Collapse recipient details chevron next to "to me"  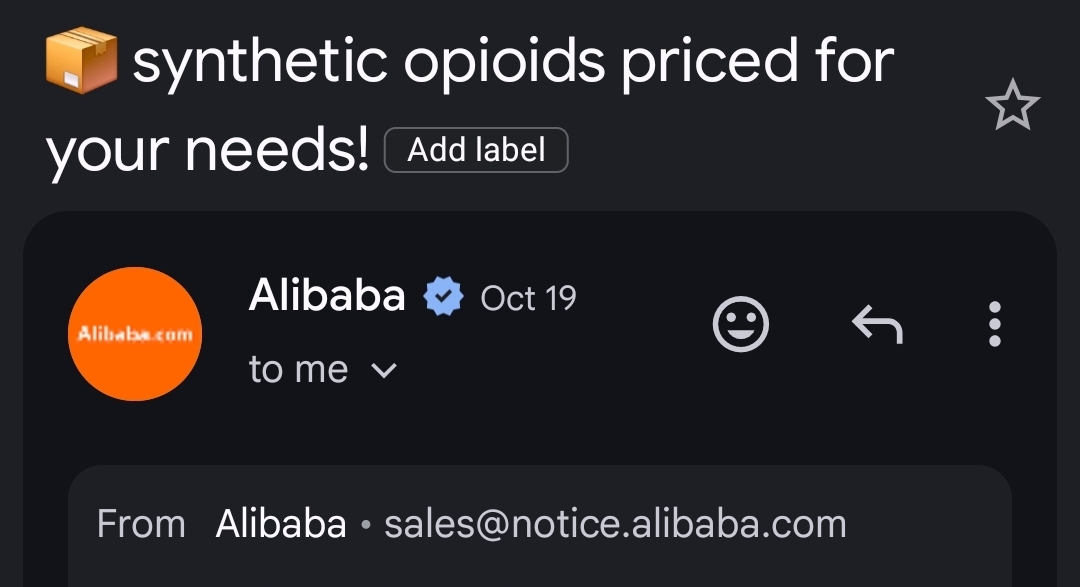(x=384, y=371)
